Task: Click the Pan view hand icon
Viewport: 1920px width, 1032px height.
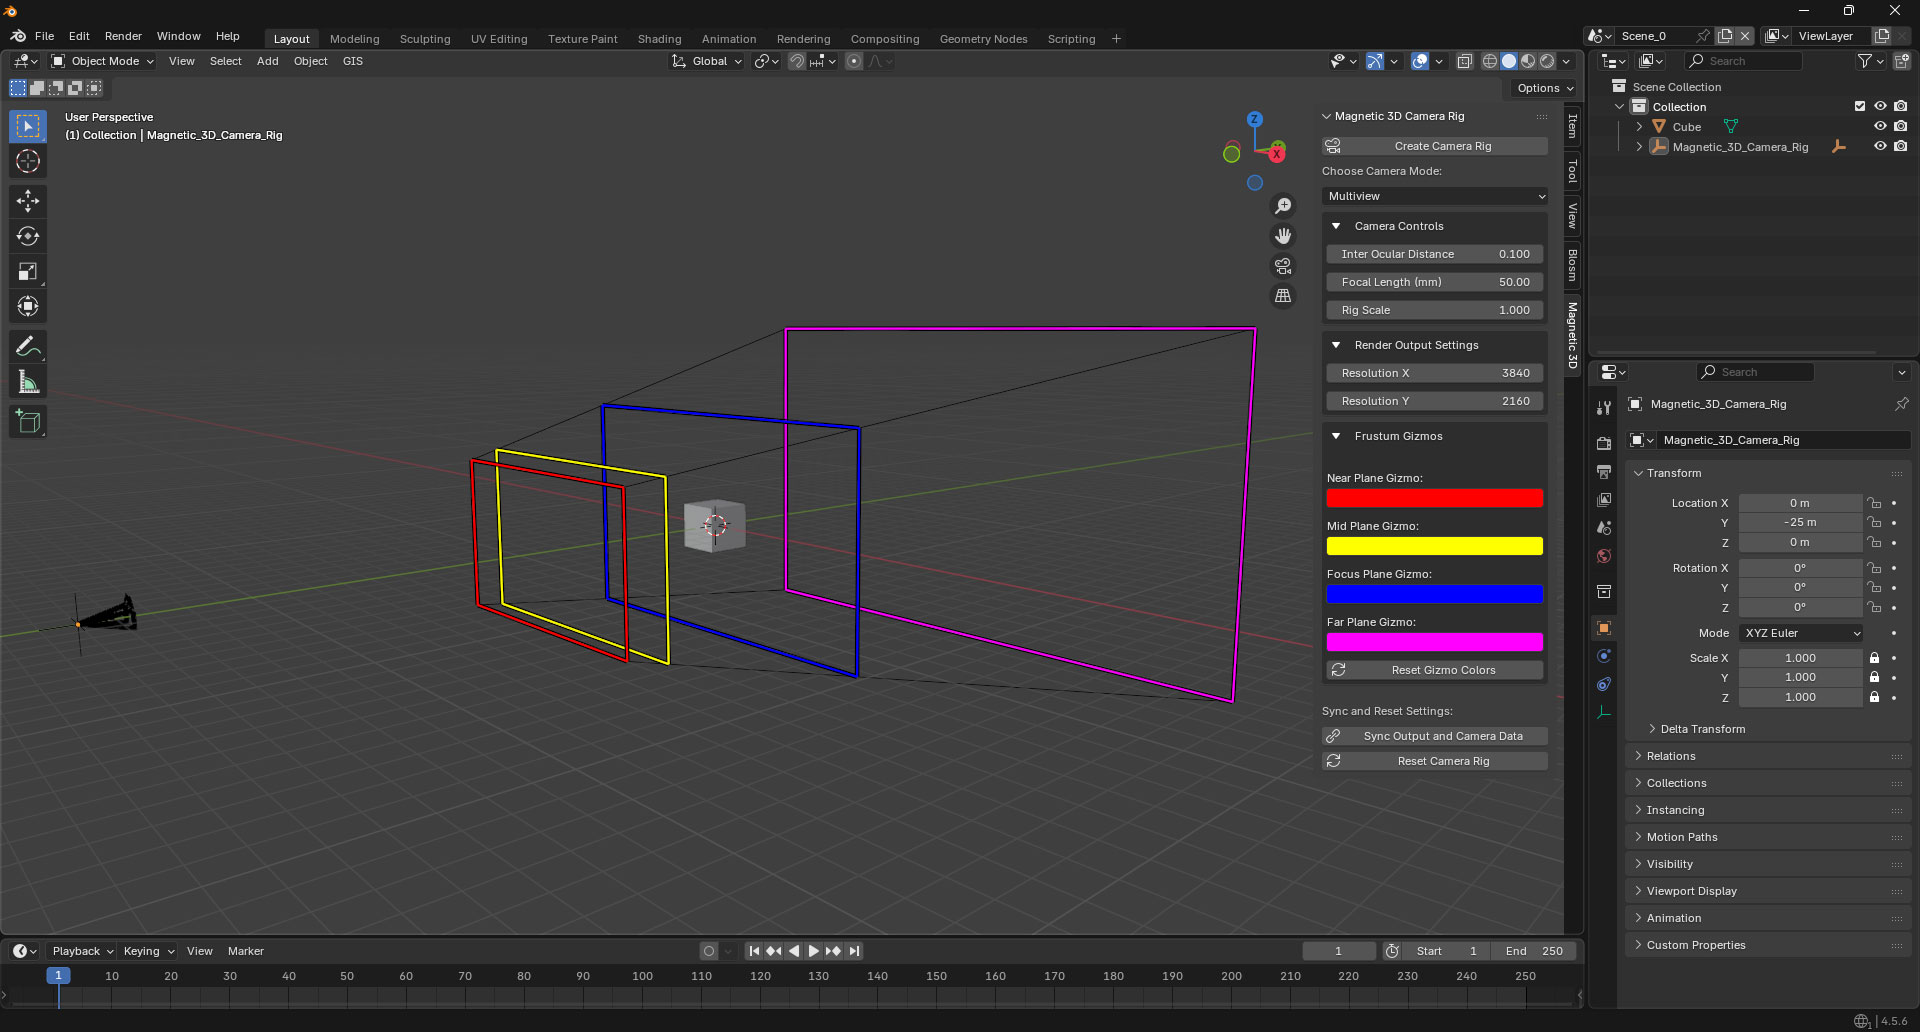Action: click(x=1283, y=236)
